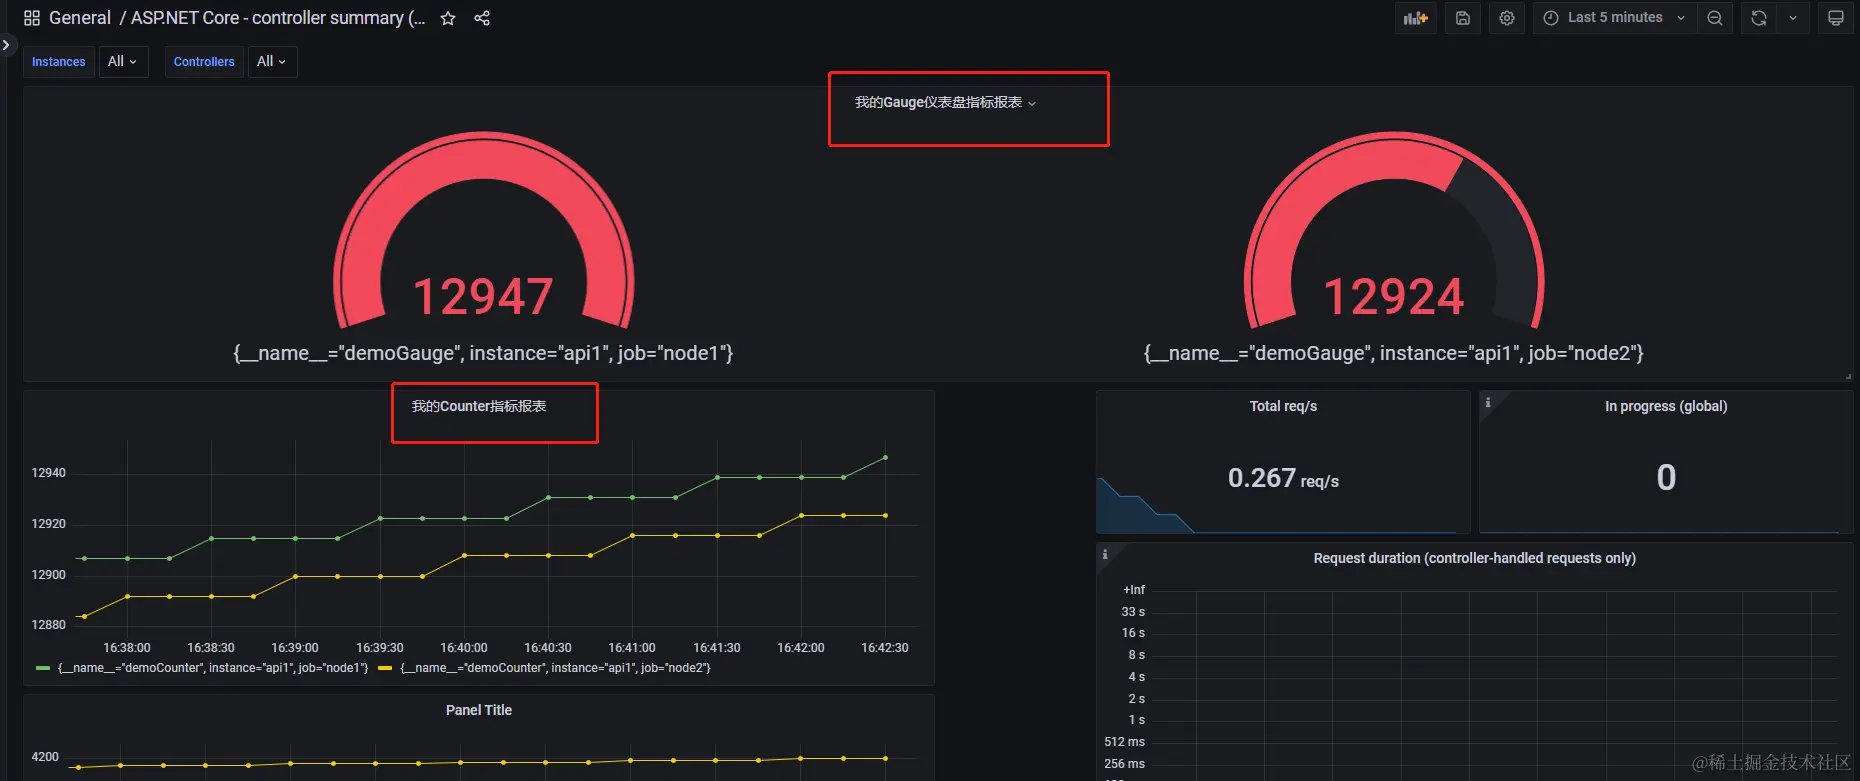Cycle the TV view mode
This screenshot has width=1860, height=781.
[x=1836, y=18]
